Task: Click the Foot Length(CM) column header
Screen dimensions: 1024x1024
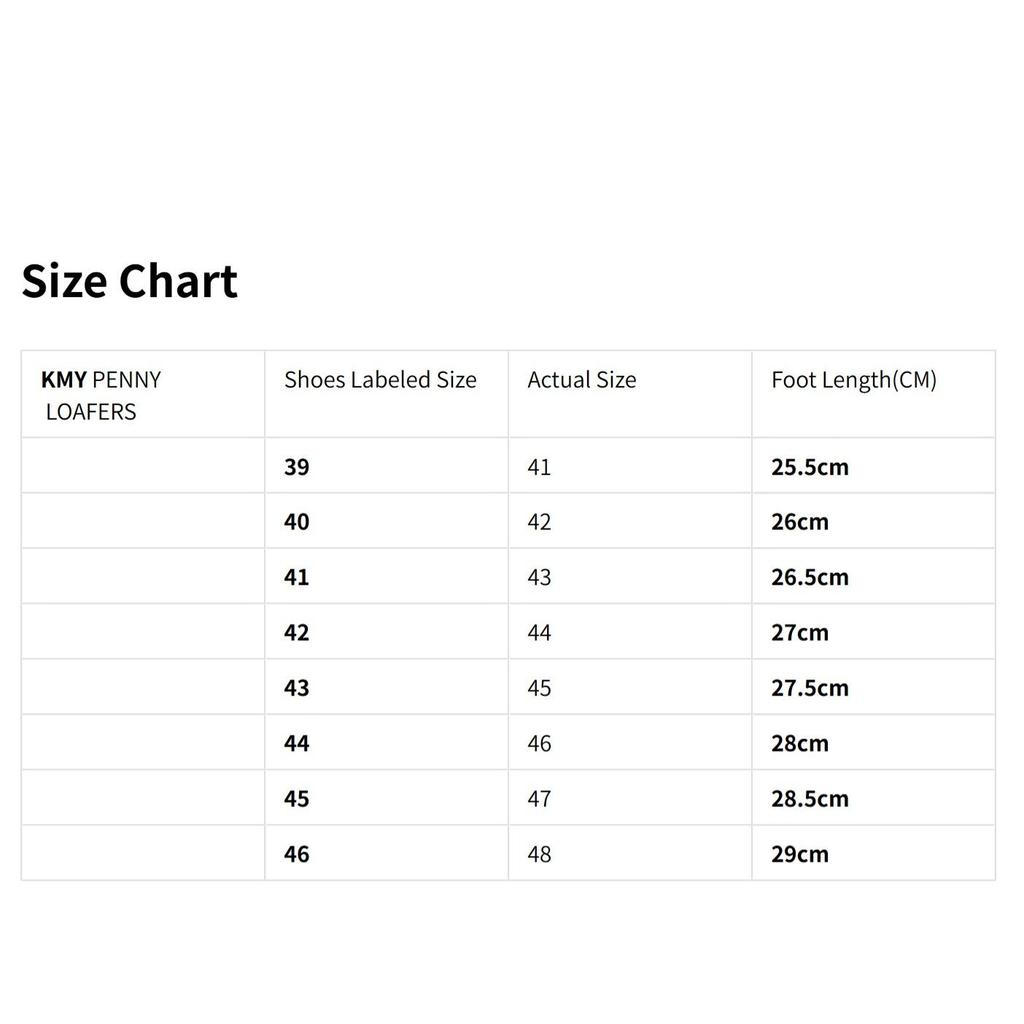Action: tap(854, 380)
